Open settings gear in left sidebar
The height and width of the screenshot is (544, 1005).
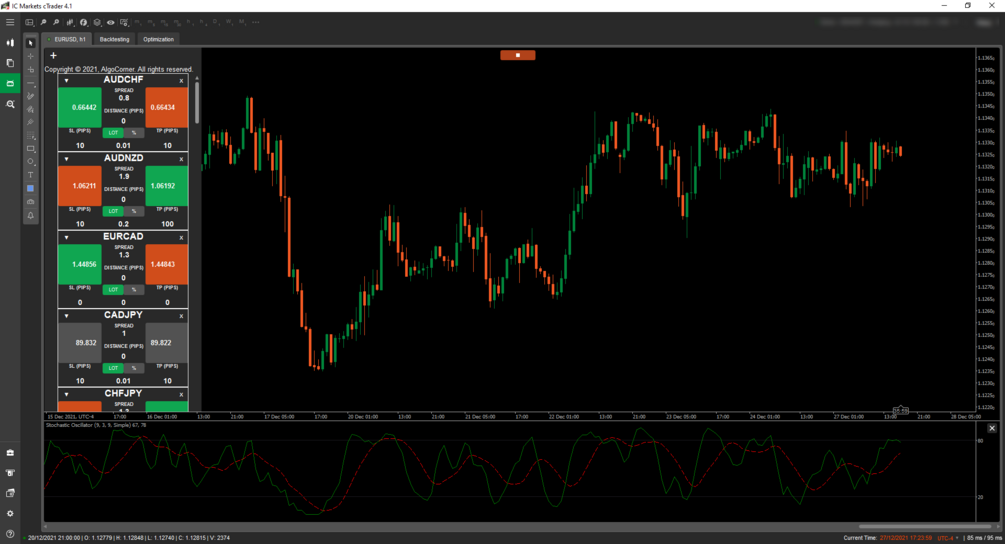click(x=10, y=513)
